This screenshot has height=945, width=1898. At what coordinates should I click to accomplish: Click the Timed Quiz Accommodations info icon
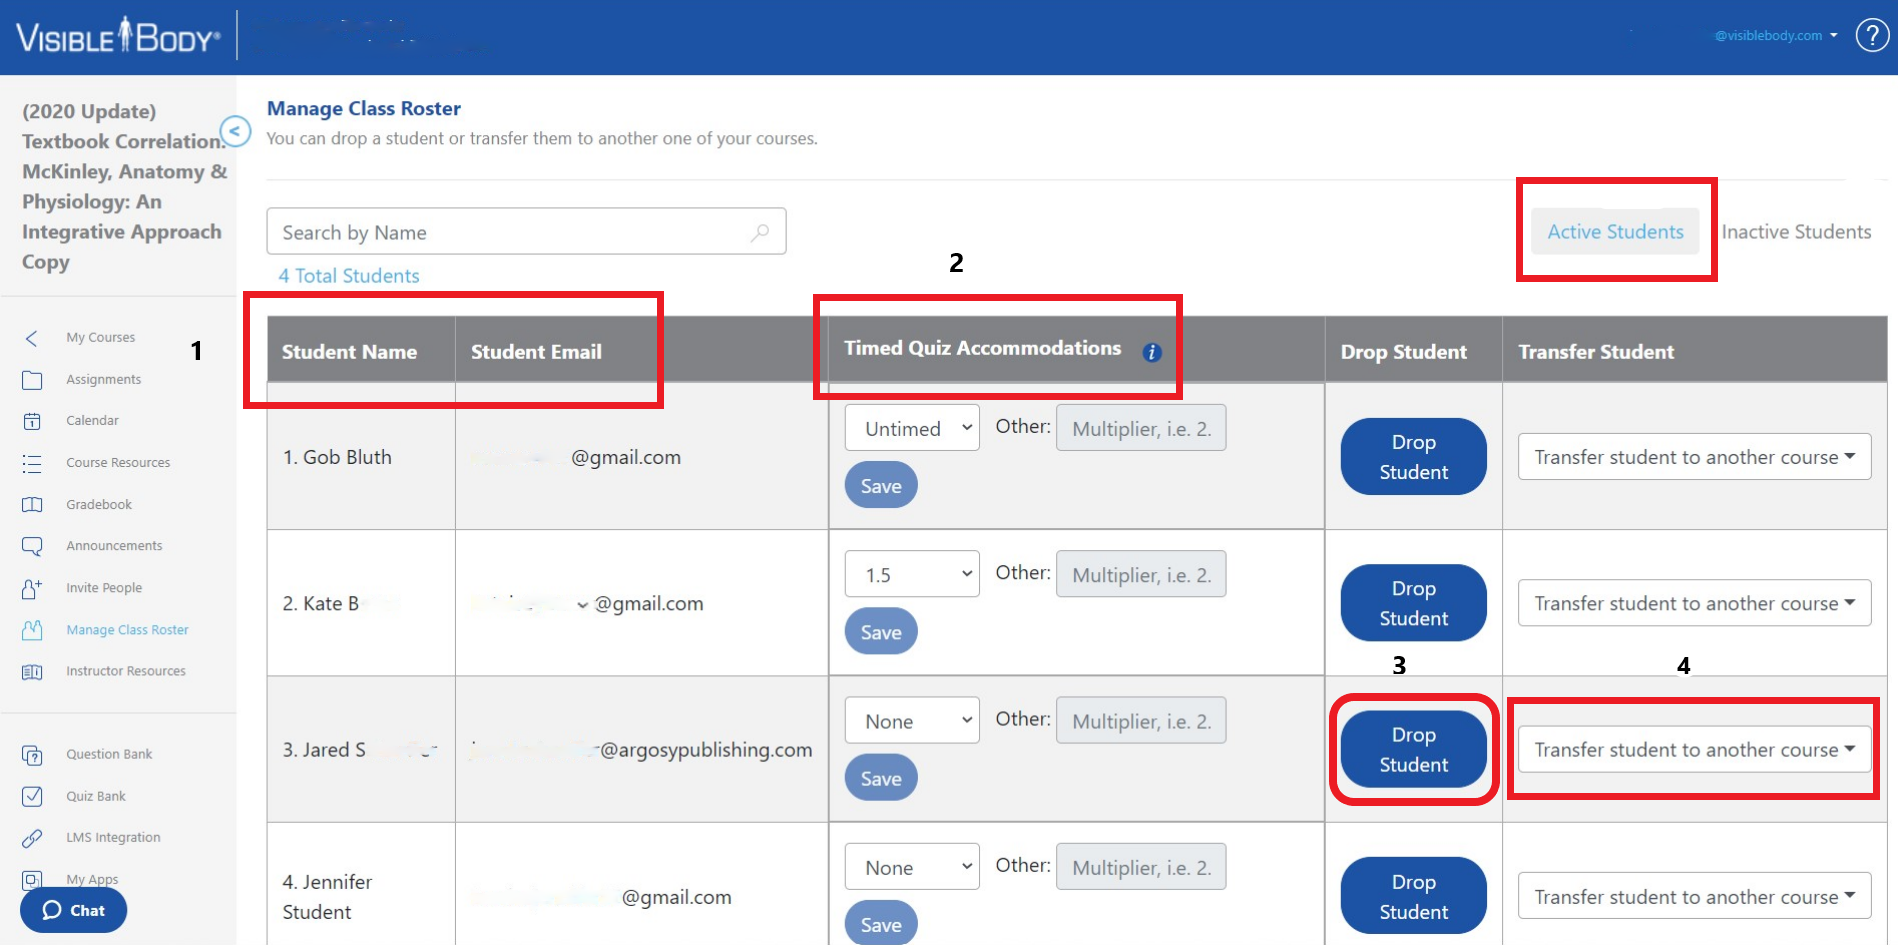pyautogui.click(x=1152, y=352)
